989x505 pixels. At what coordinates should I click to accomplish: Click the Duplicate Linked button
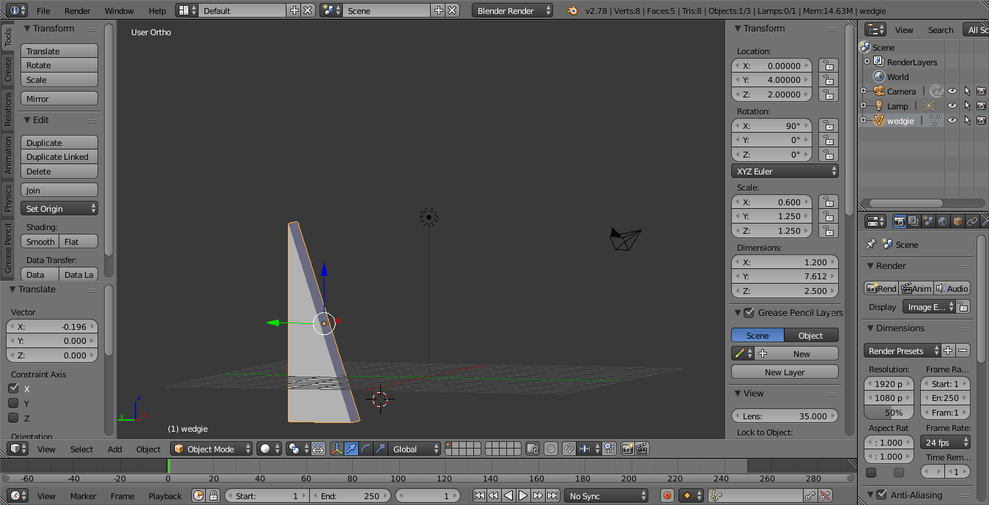click(x=59, y=157)
